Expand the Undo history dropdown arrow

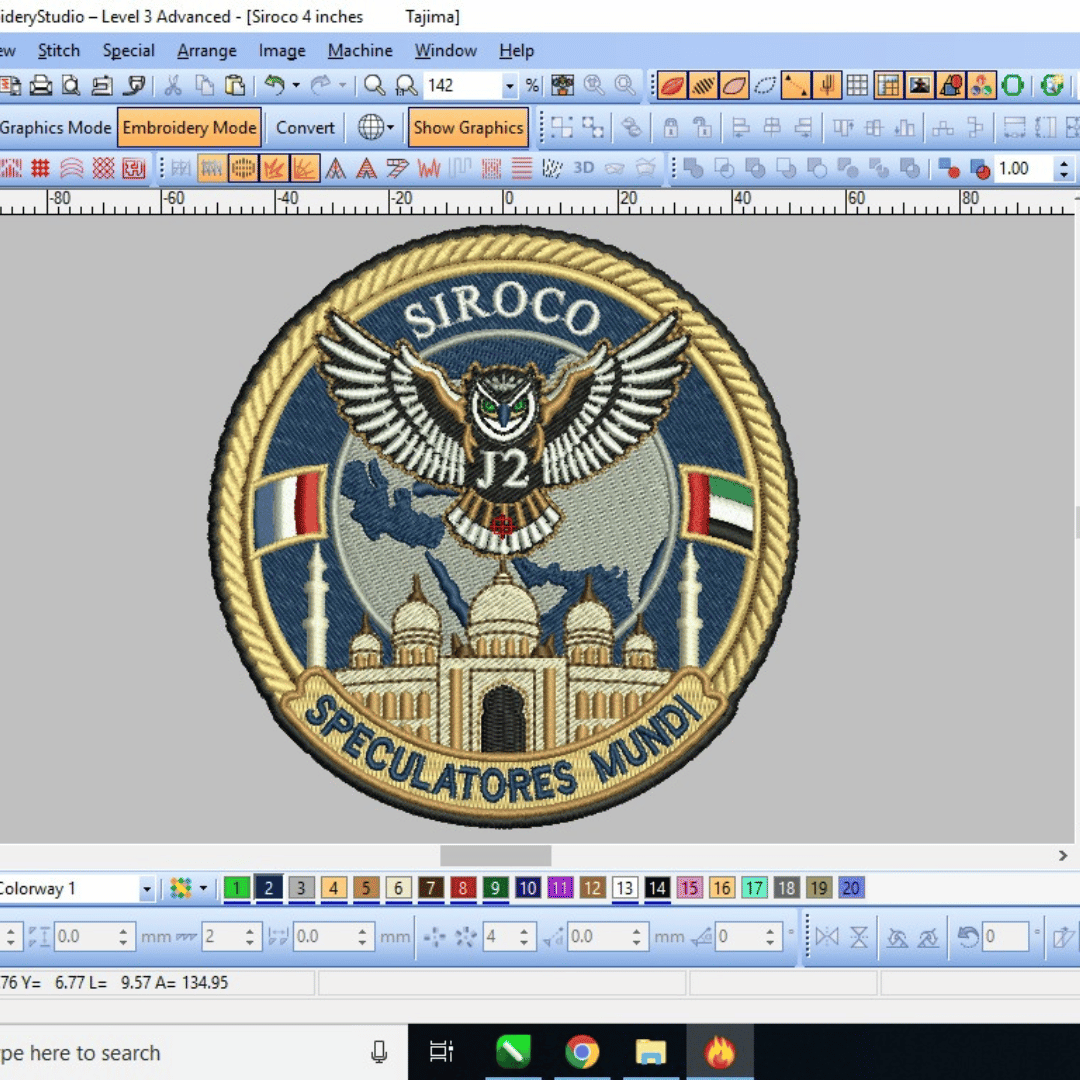tap(296, 85)
